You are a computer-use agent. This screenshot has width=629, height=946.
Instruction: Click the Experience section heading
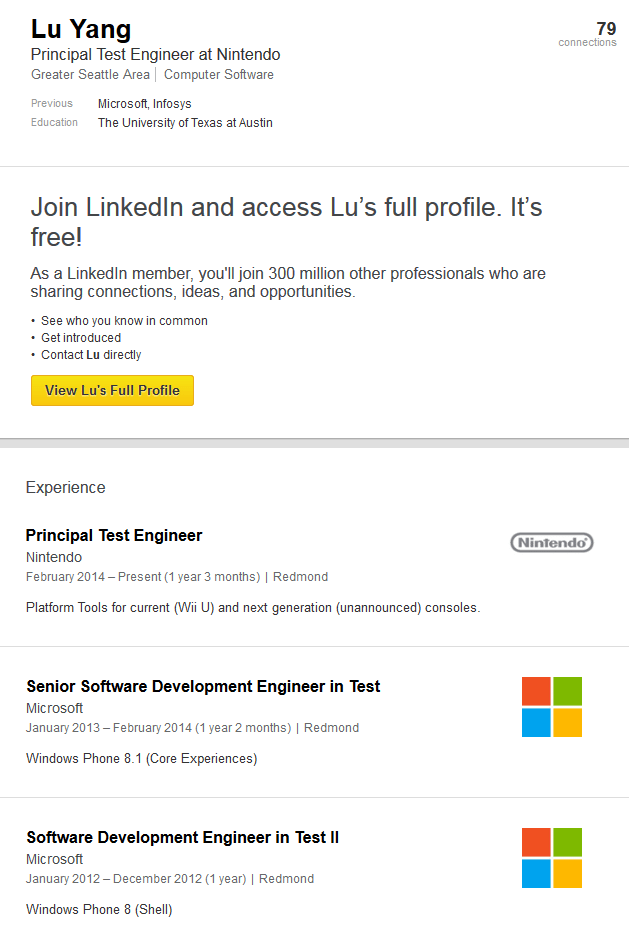tap(65, 488)
